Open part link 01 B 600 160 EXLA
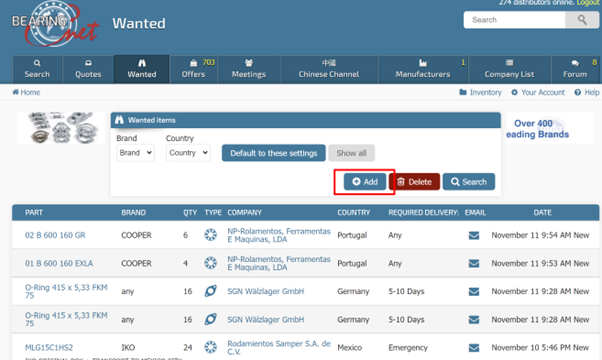This screenshot has height=360, width=602. pos(59,263)
